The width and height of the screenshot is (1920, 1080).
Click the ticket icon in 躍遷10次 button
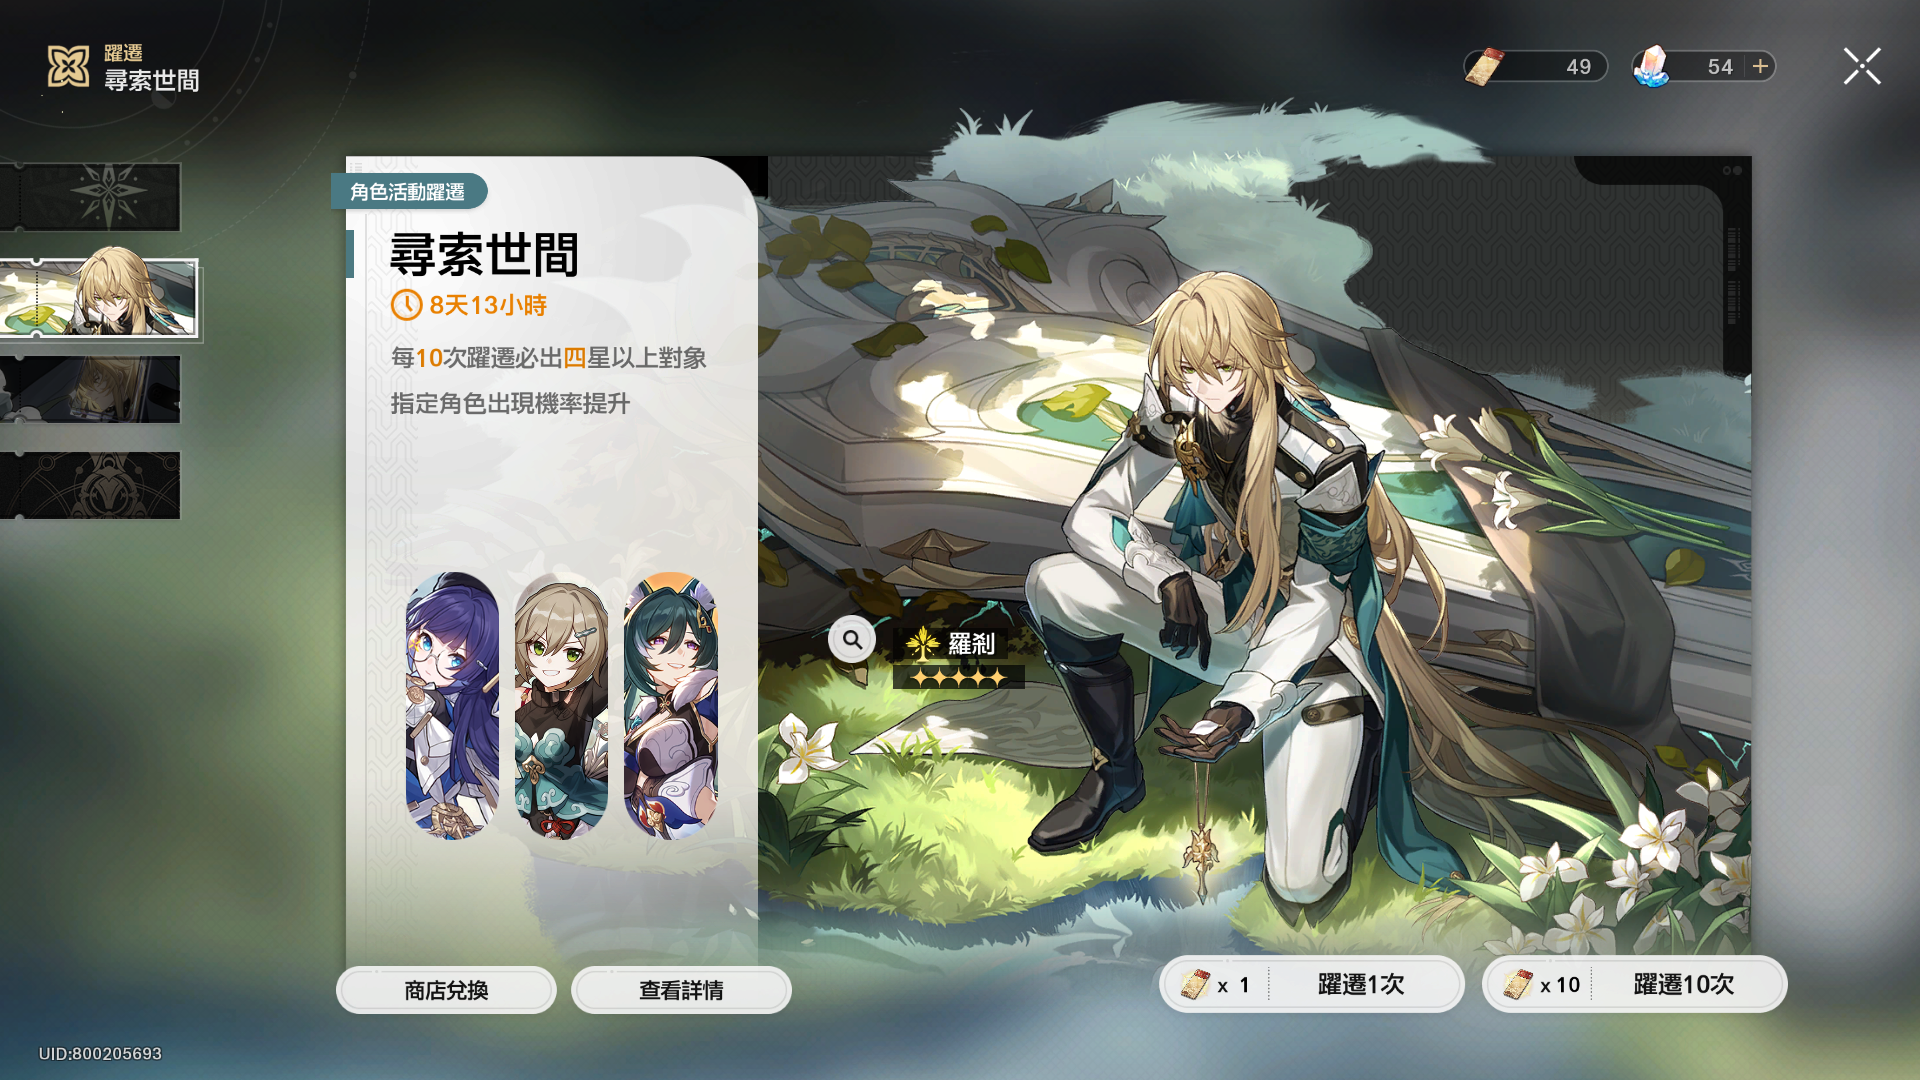pyautogui.click(x=1518, y=985)
